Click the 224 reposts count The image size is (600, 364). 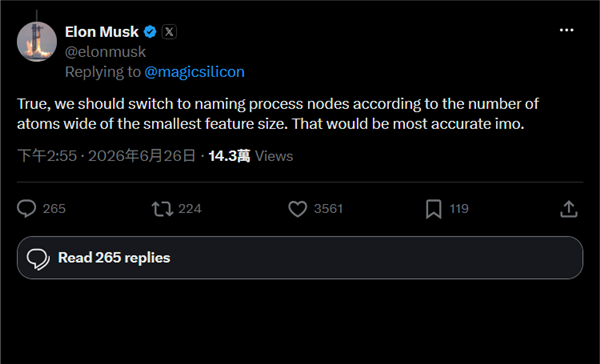point(190,209)
